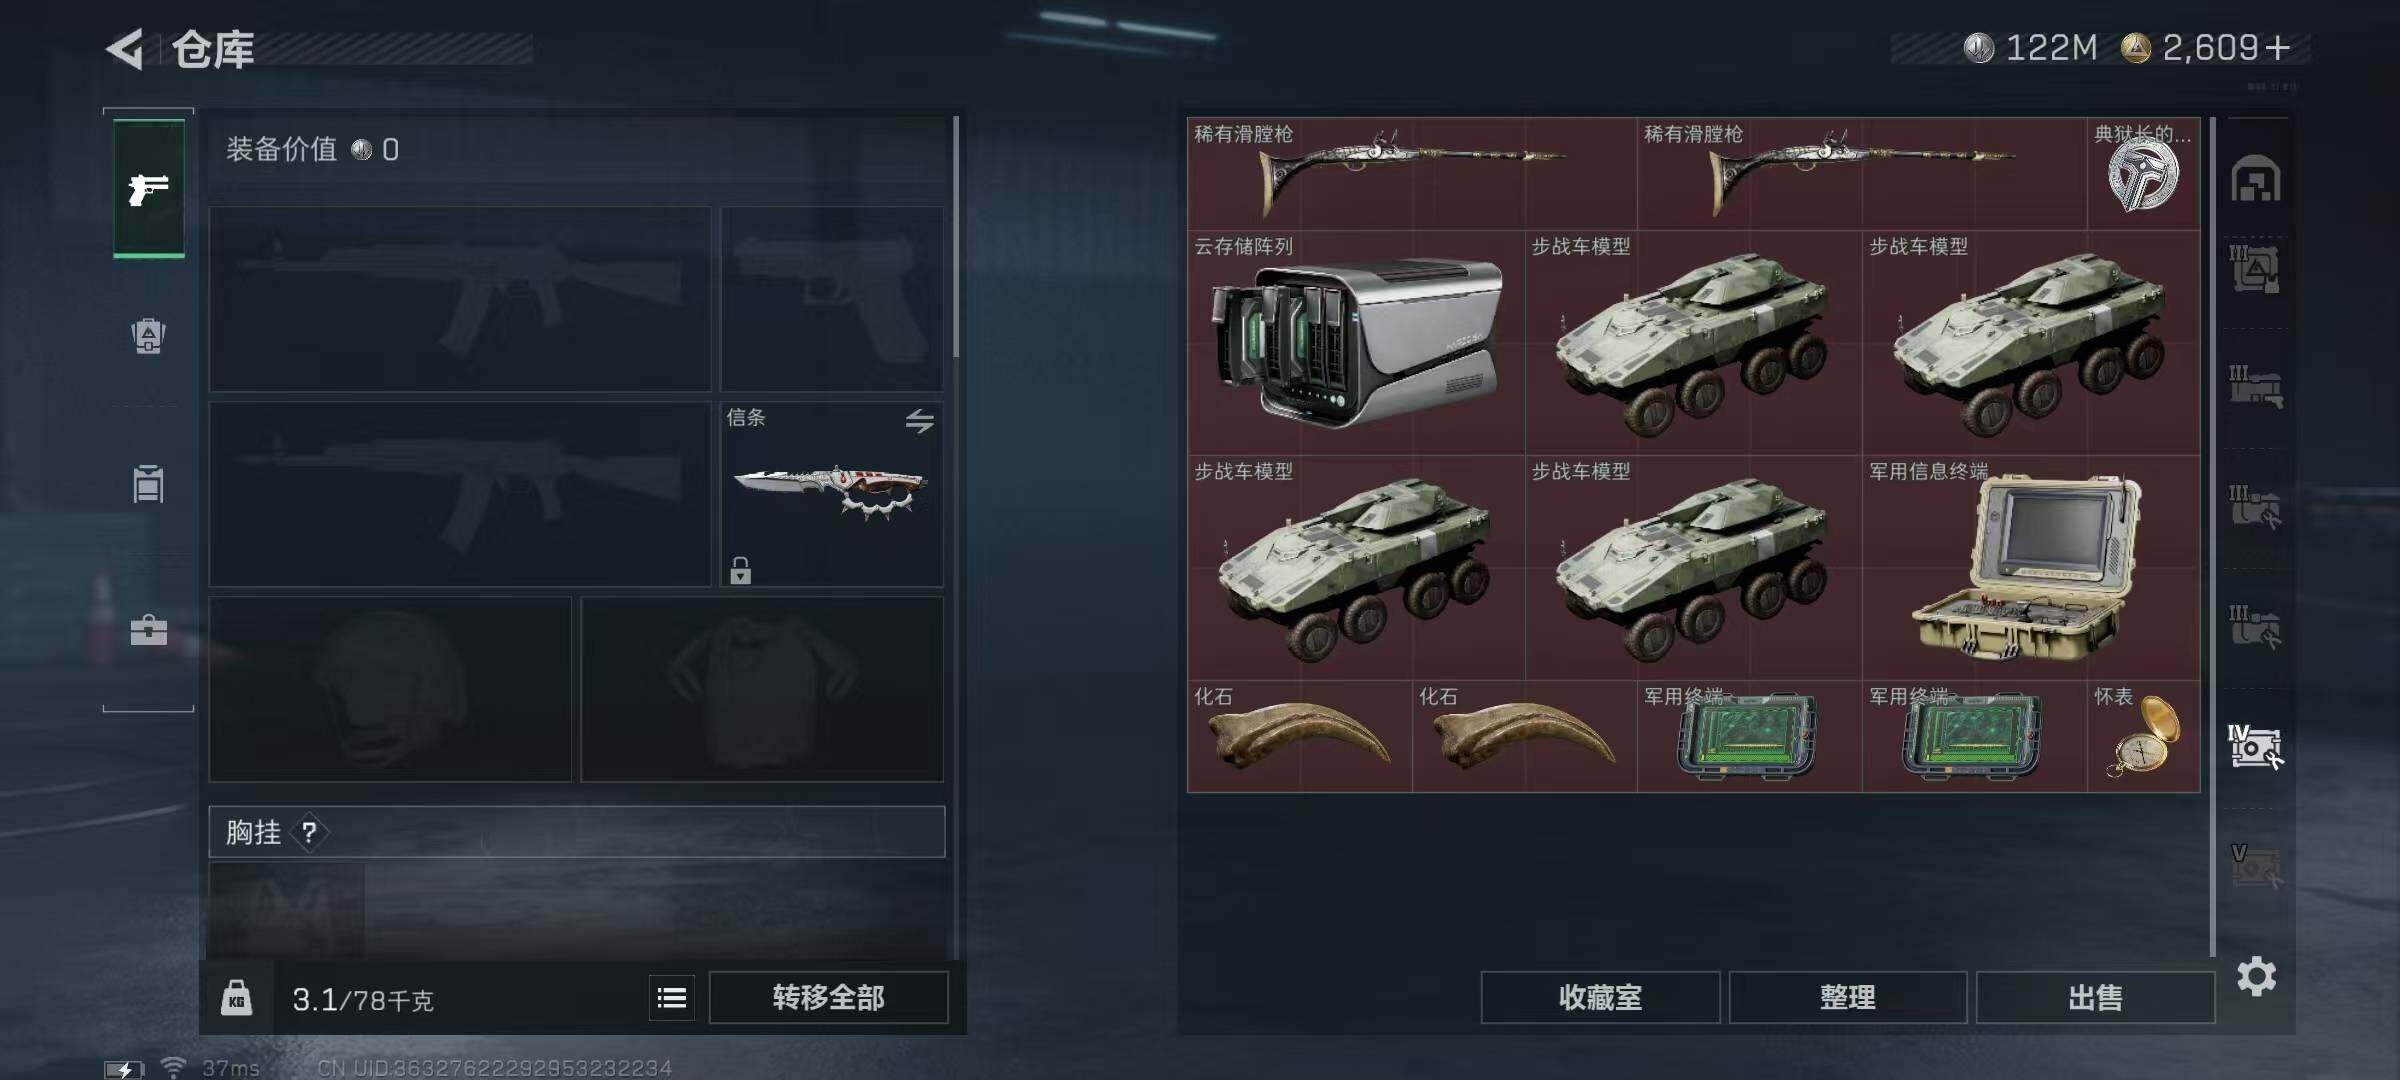Open the 收藏室 collection room

coord(1600,997)
